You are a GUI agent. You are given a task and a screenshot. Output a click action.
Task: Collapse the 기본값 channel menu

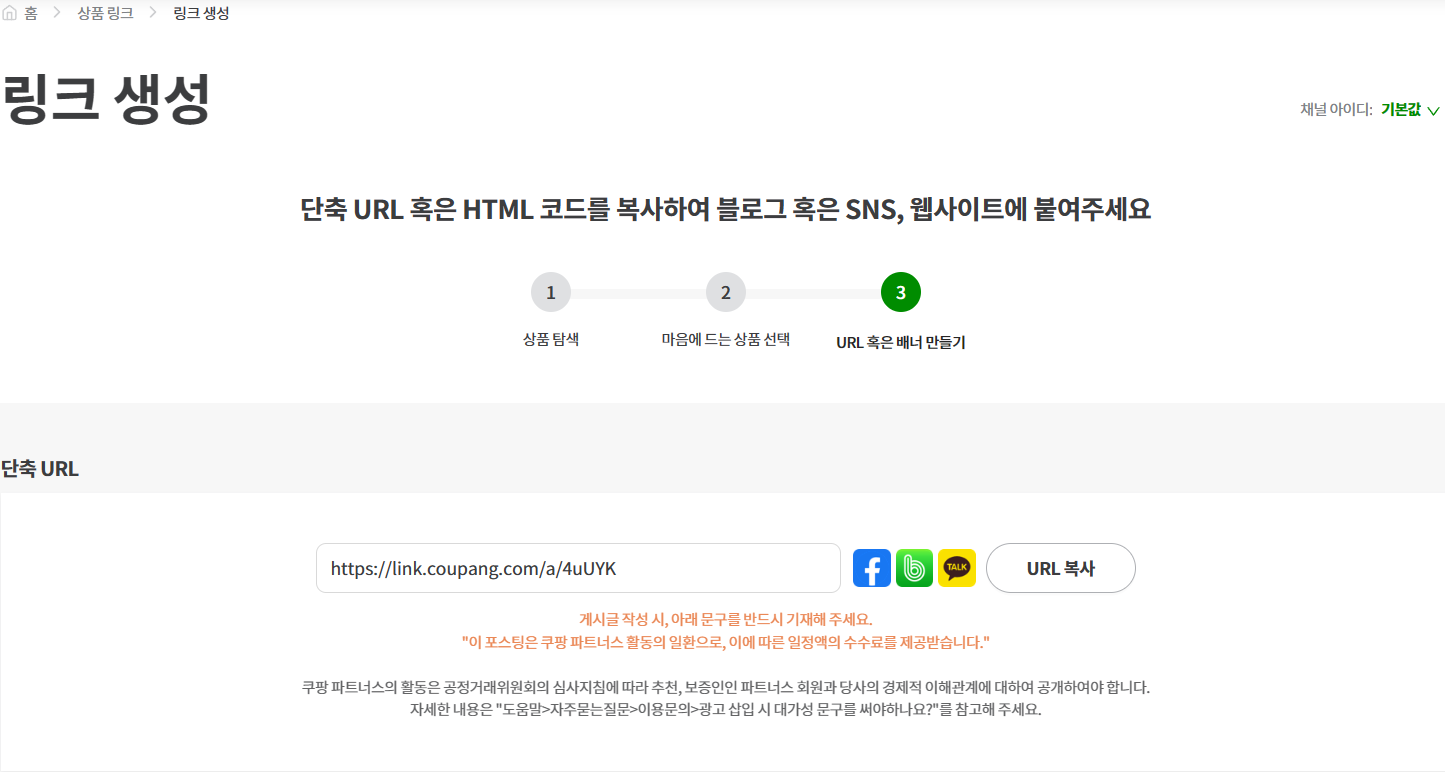pos(1403,110)
